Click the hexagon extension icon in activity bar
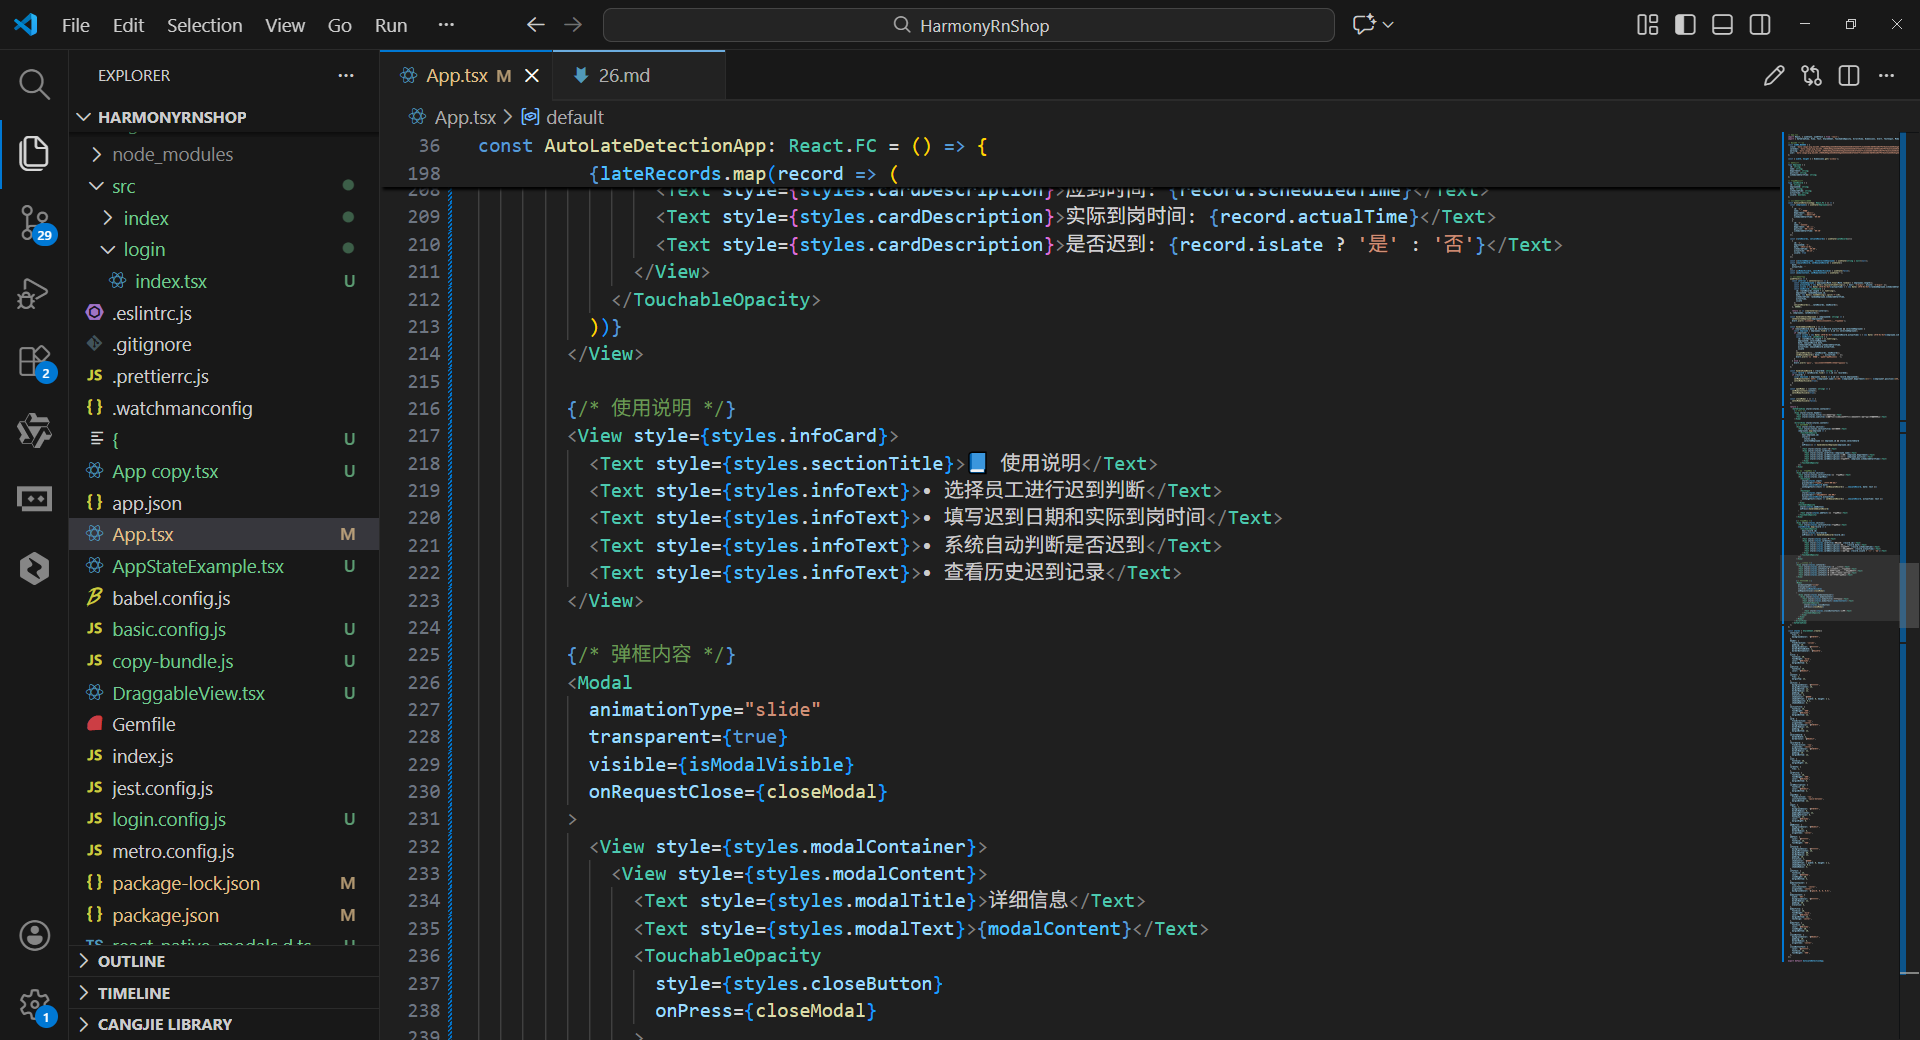 click(x=34, y=568)
